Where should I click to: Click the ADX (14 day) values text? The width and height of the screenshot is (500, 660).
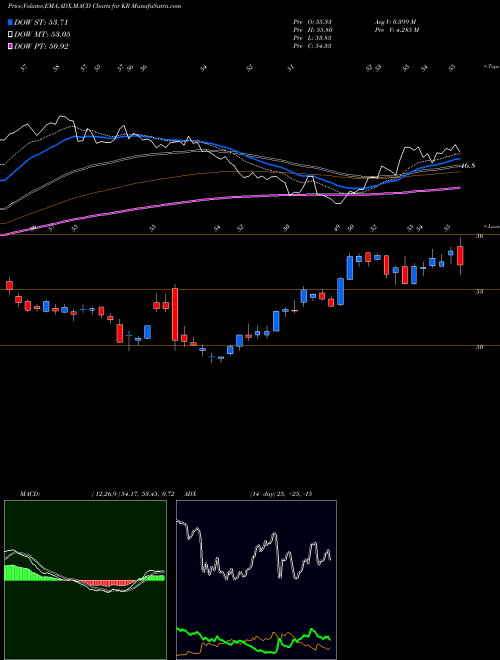(281, 494)
